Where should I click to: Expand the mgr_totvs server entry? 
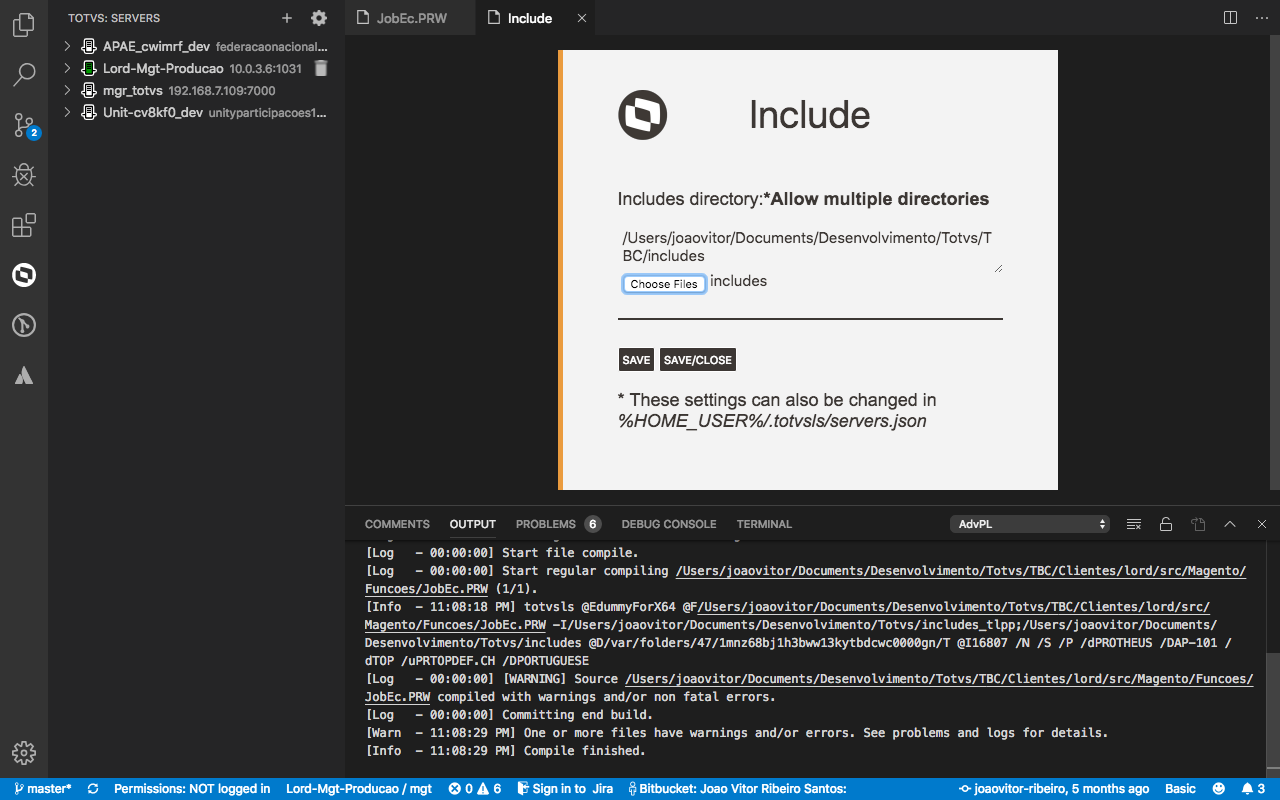(x=66, y=90)
